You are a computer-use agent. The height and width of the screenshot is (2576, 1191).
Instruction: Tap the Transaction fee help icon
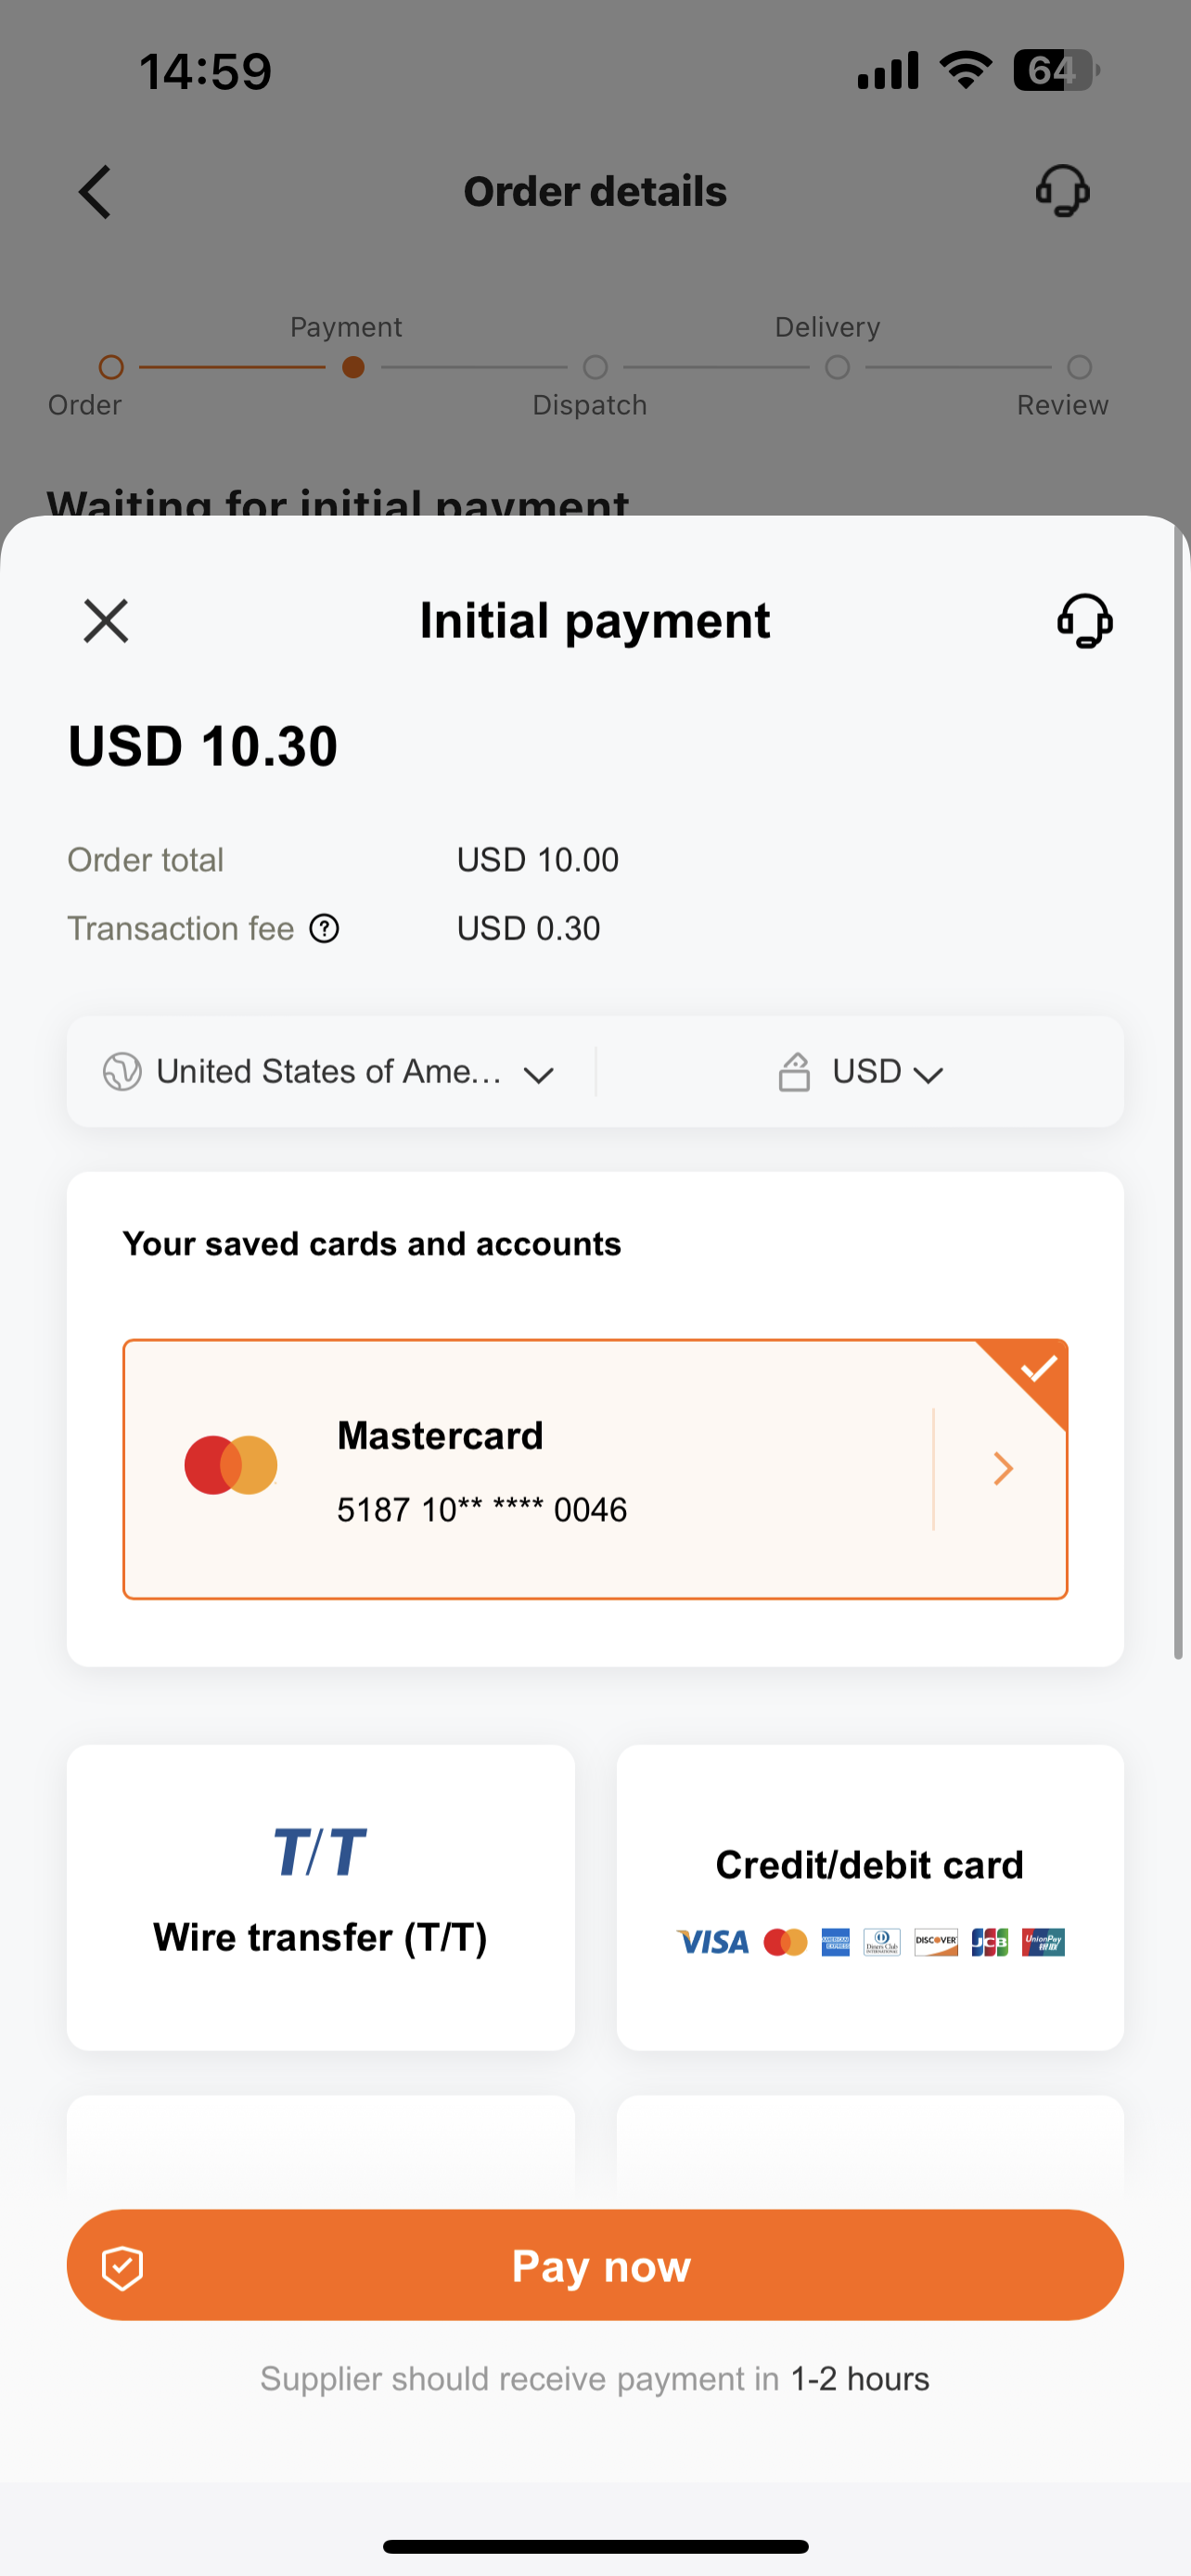[324, 929]
